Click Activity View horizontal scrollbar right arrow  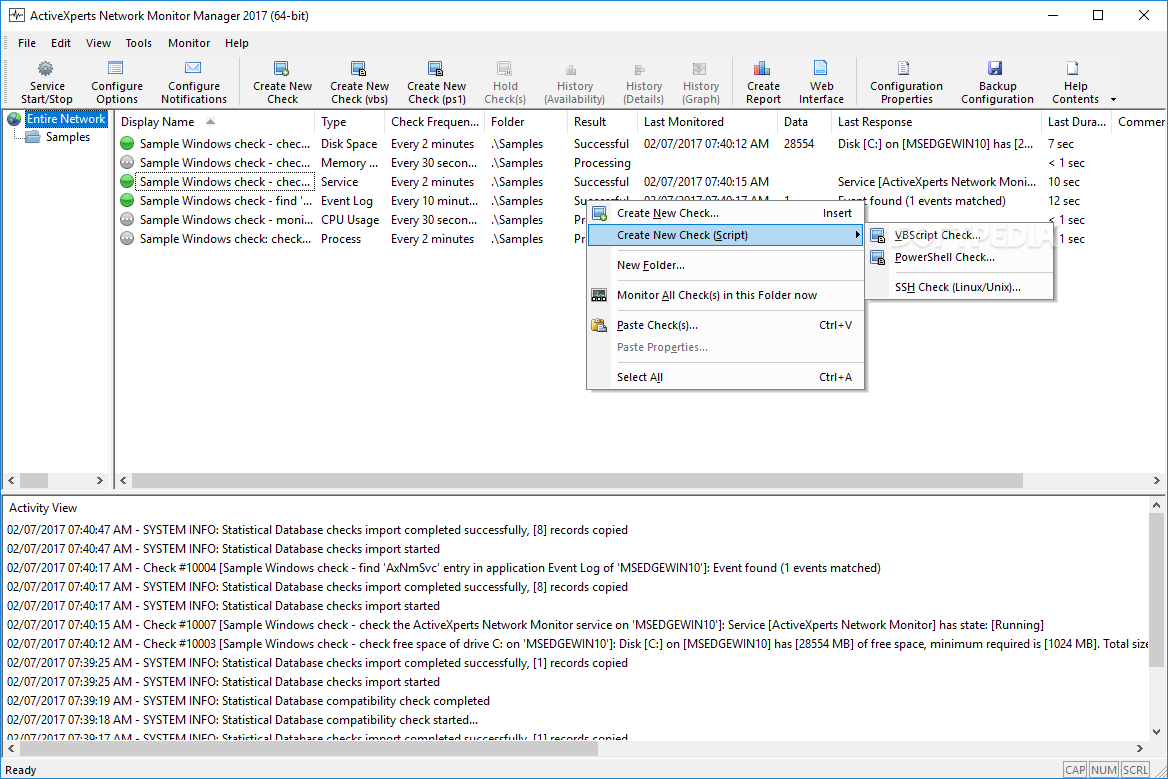[1140, 748]
